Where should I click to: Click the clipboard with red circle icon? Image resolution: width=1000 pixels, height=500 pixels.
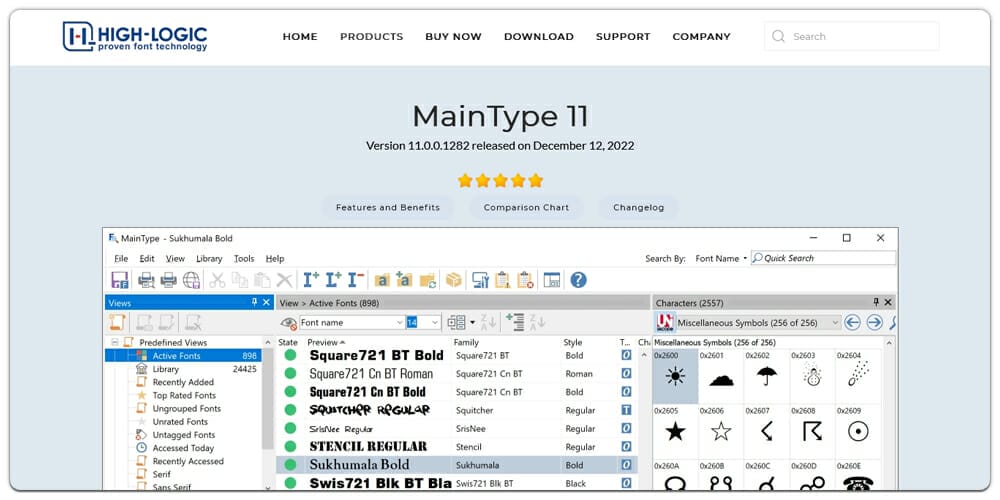(x=525, y=280)
